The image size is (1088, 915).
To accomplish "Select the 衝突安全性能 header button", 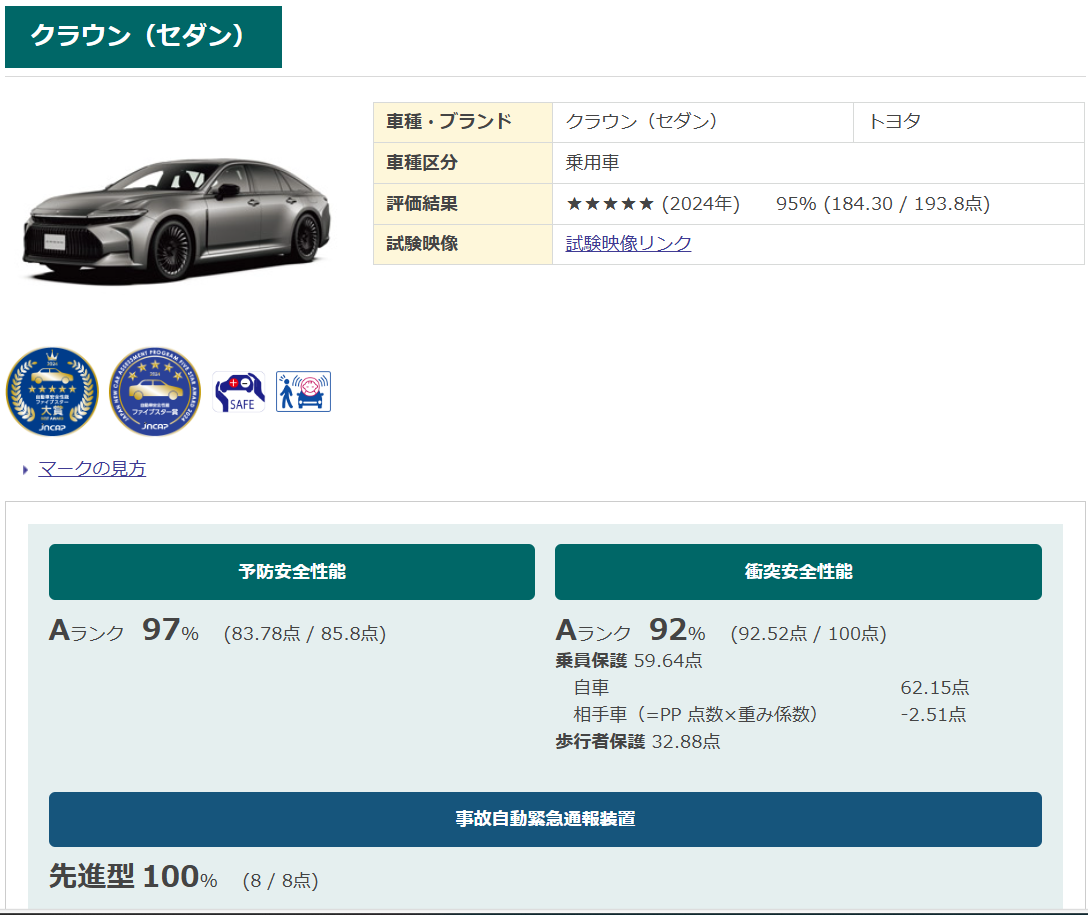I will point(798,572).
